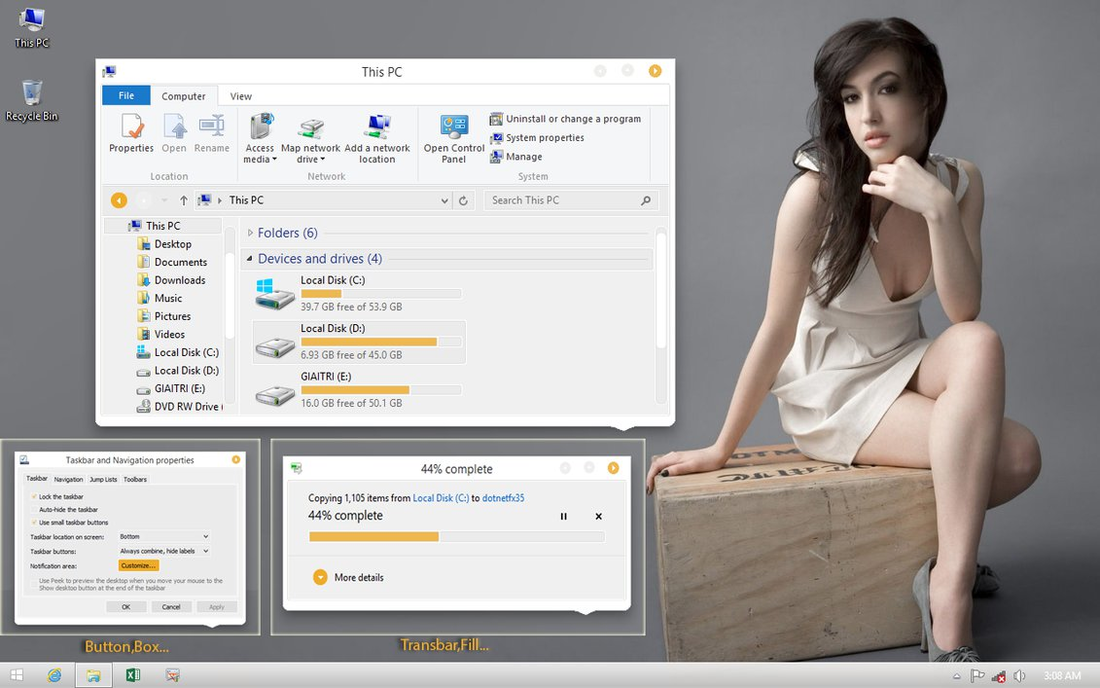Click the search magnifier icon

[x=645, y=201]
